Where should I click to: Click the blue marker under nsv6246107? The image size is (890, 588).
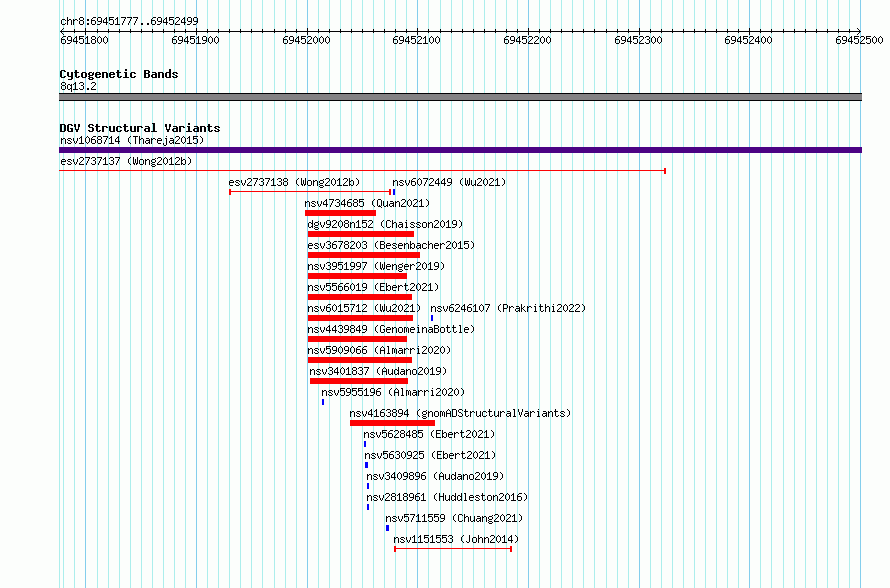(432, 318)
